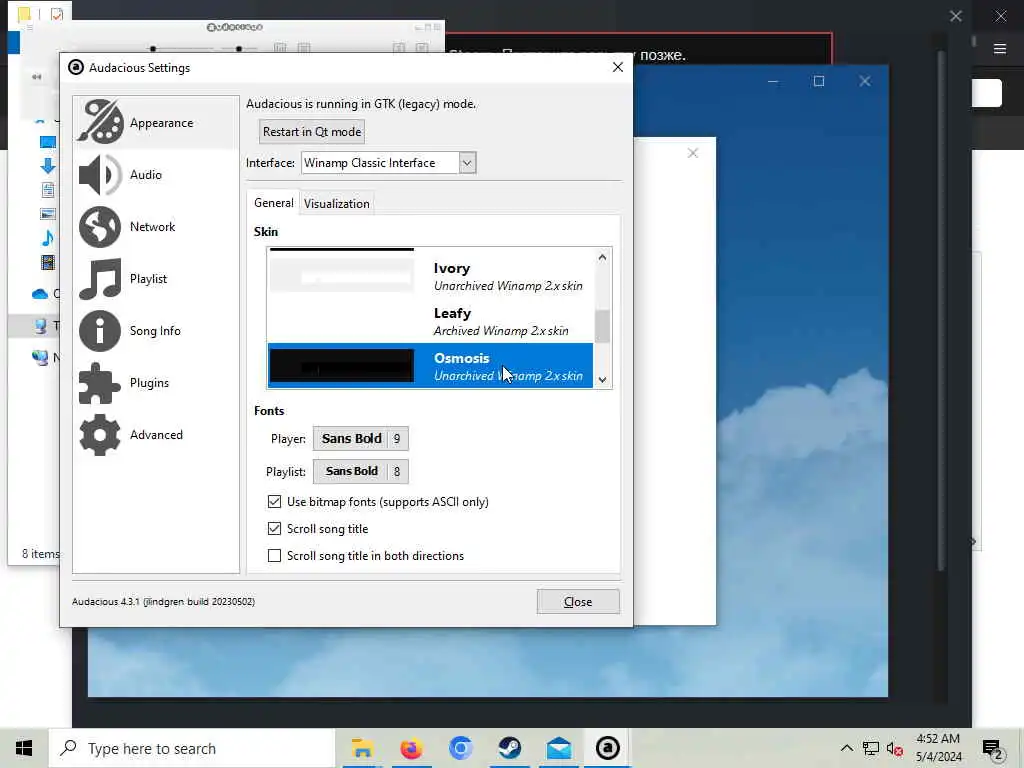1024x768 pixels.
Task: Select the Osmosis skin entry
Action: point(430,366)
